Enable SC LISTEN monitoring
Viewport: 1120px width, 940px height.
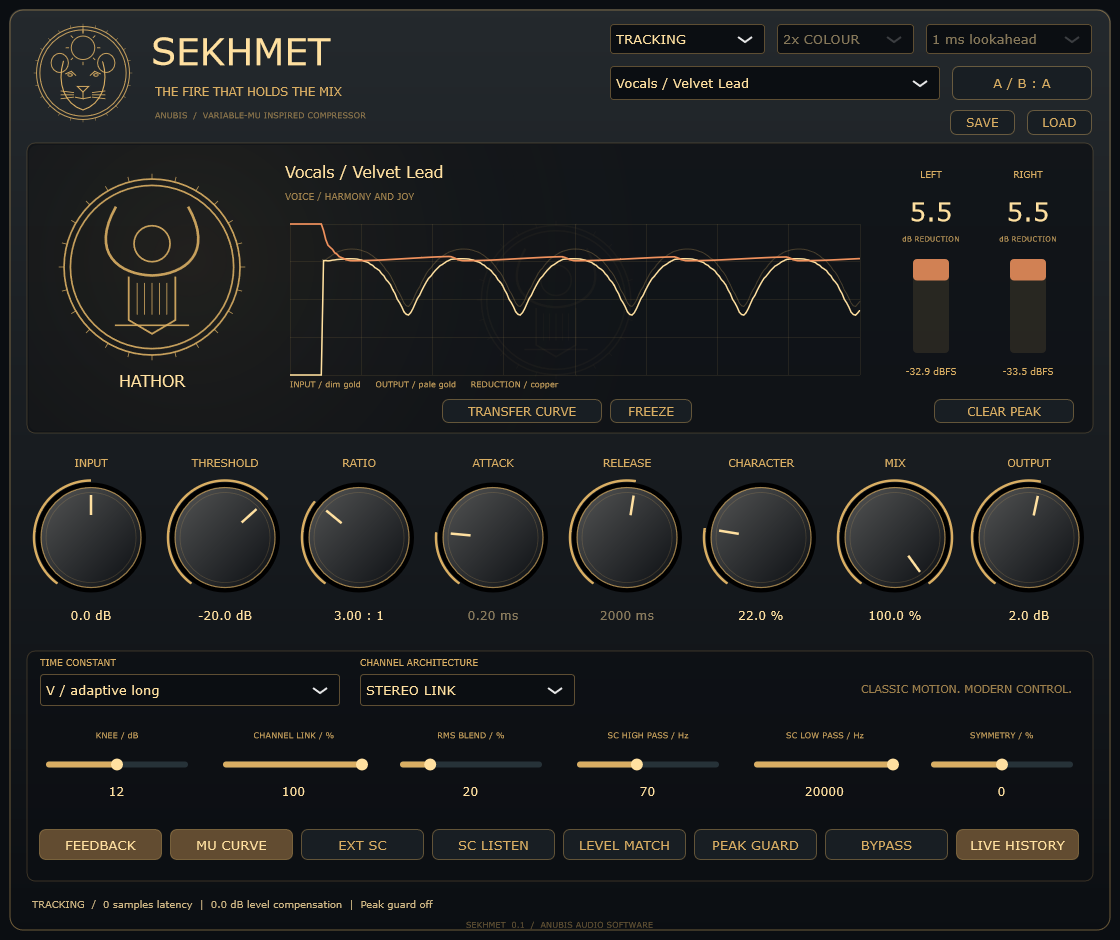coord(494,845)
